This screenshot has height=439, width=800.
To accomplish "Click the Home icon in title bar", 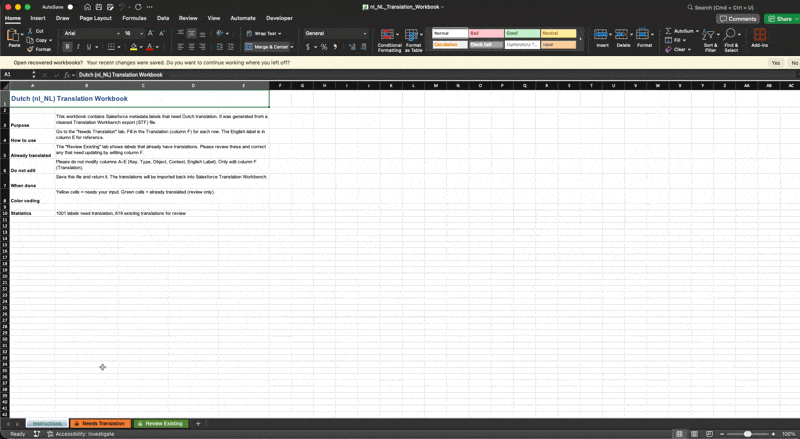I will click(x=87, y=7).
